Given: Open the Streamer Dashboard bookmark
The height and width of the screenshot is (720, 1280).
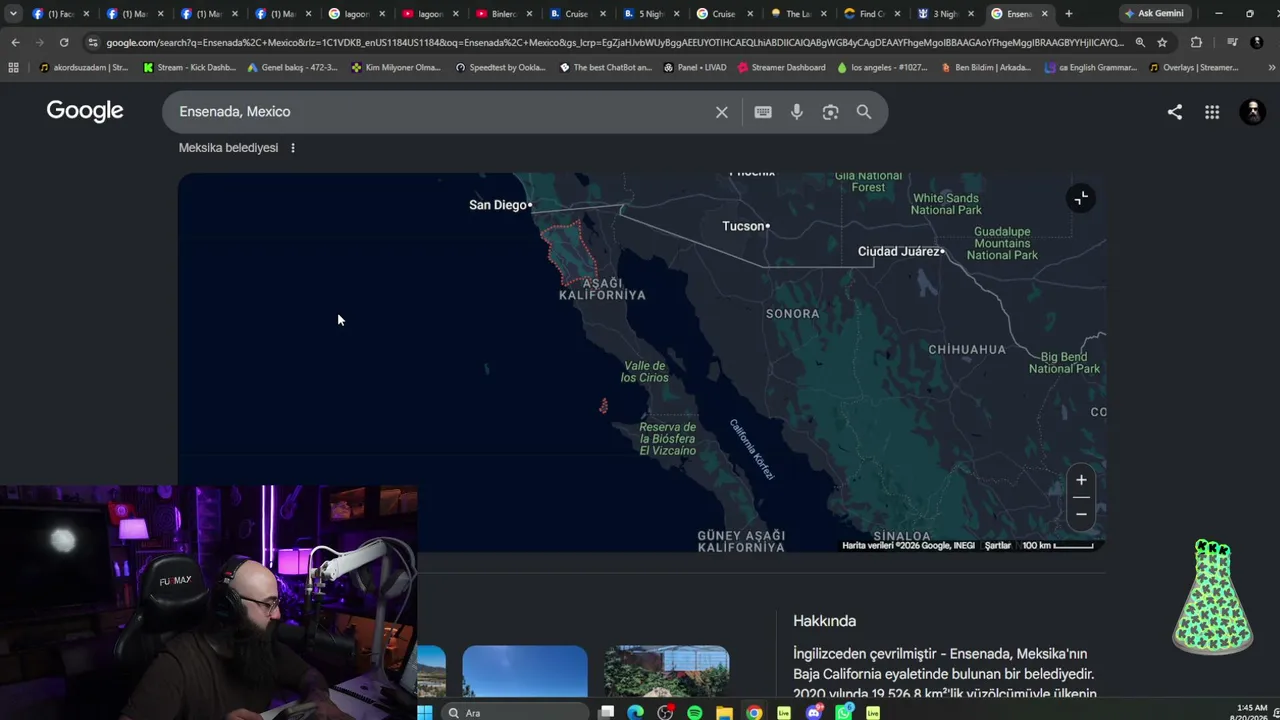Looking at the screenshot, I should 781,68.
